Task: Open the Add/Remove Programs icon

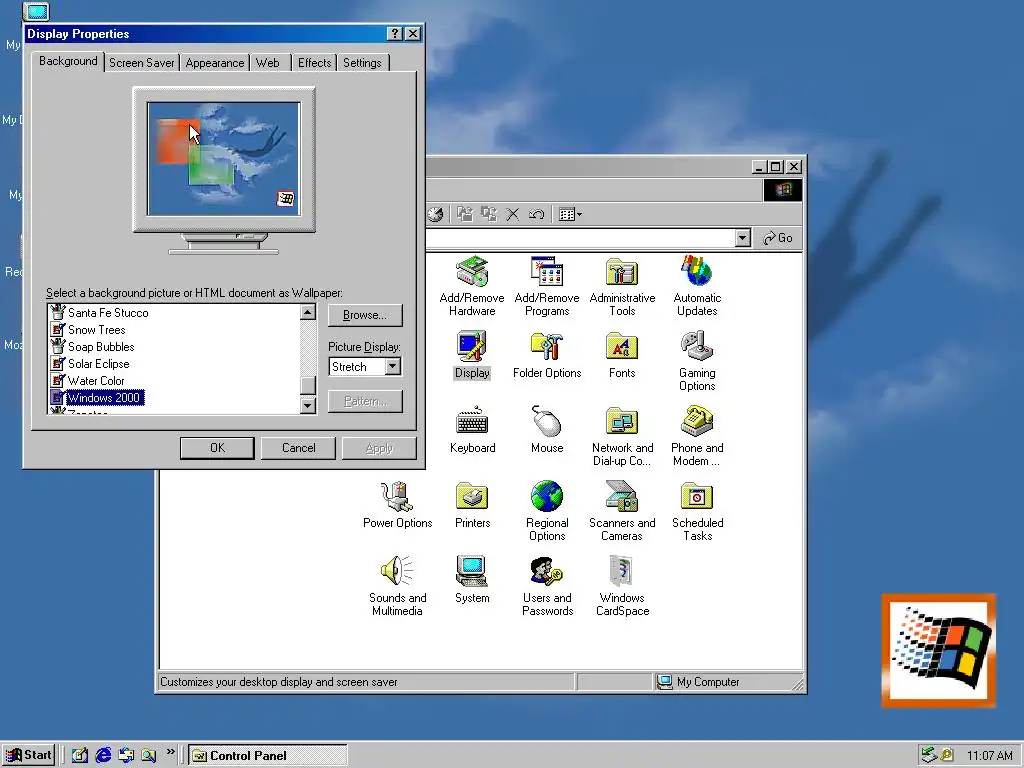Action: [x=547, y=286]
